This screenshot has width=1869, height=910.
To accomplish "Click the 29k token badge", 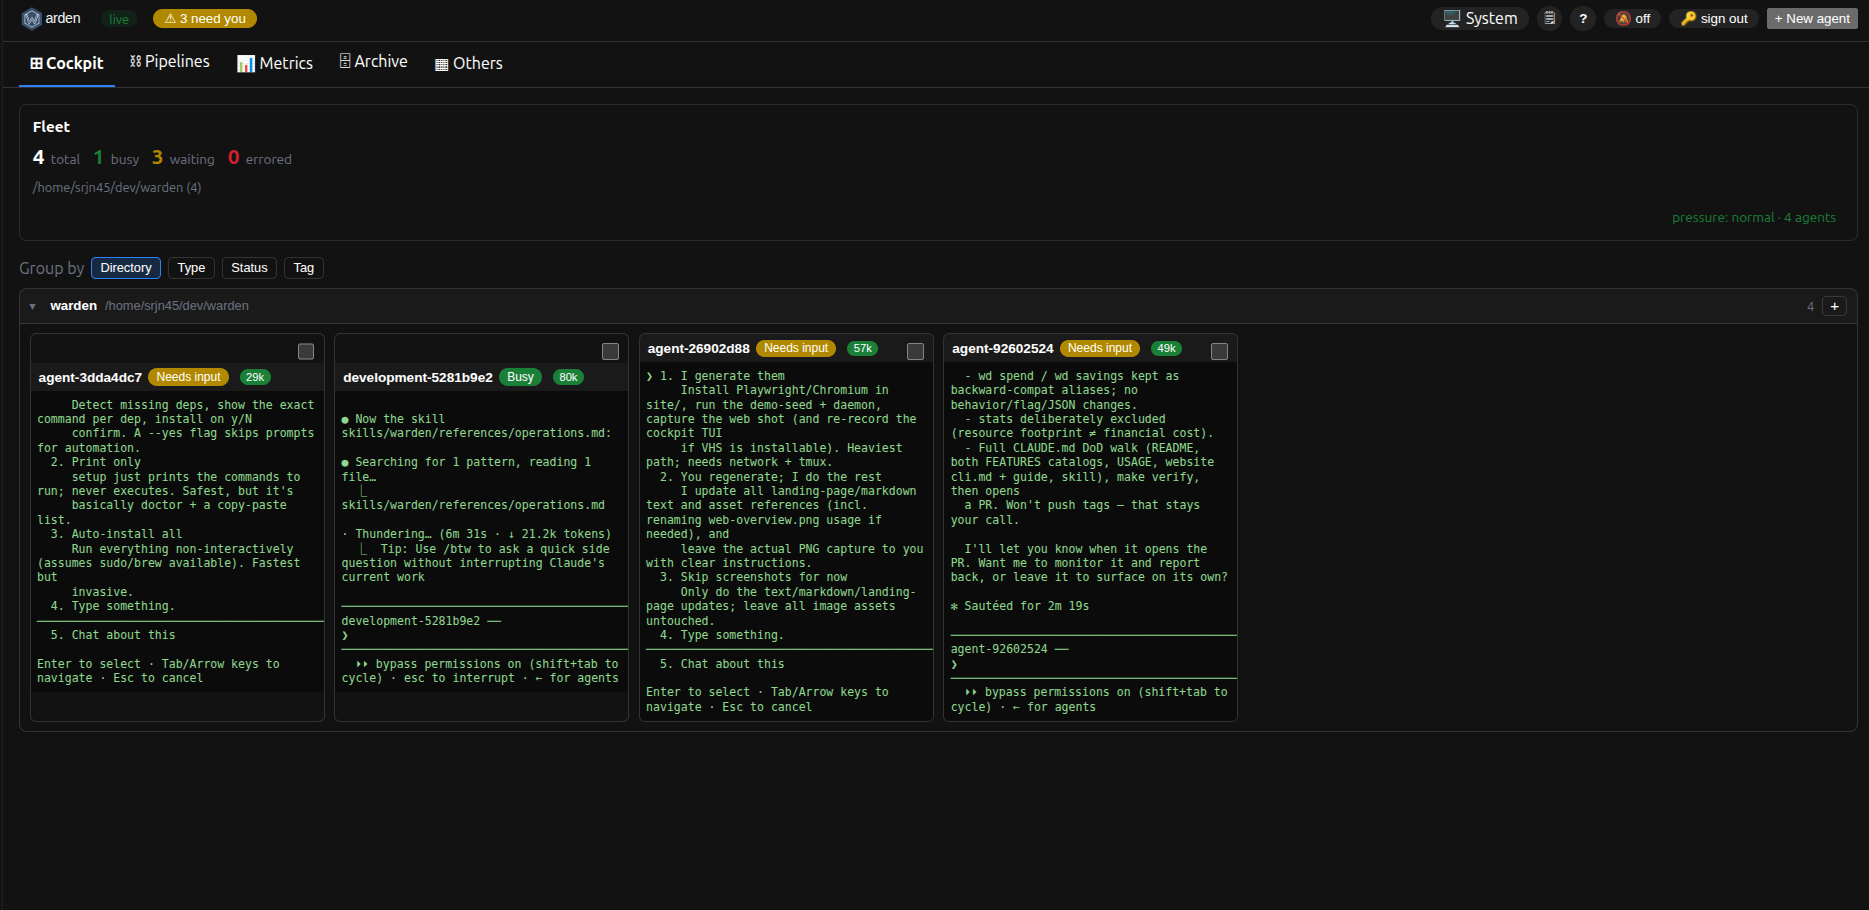I will coord(255,377).
